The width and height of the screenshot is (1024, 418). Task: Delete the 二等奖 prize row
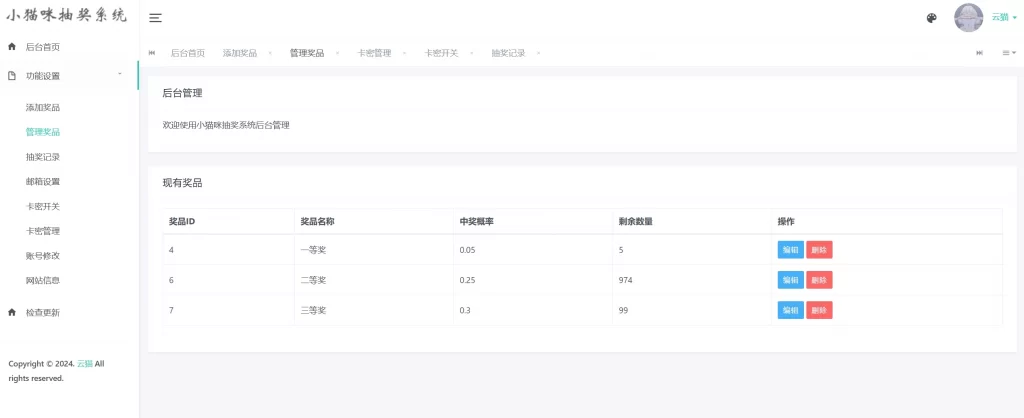[x=819, y=280]
